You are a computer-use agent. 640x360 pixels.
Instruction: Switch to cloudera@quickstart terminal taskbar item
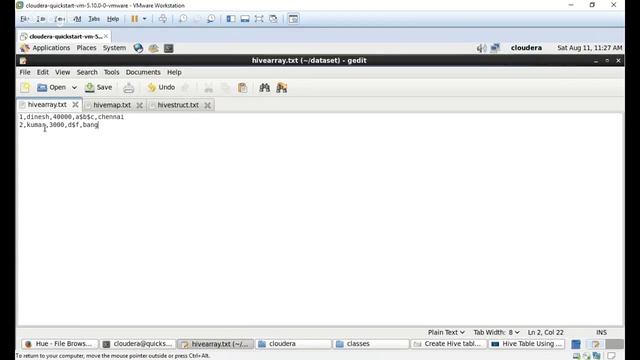(x=138, y=344)
